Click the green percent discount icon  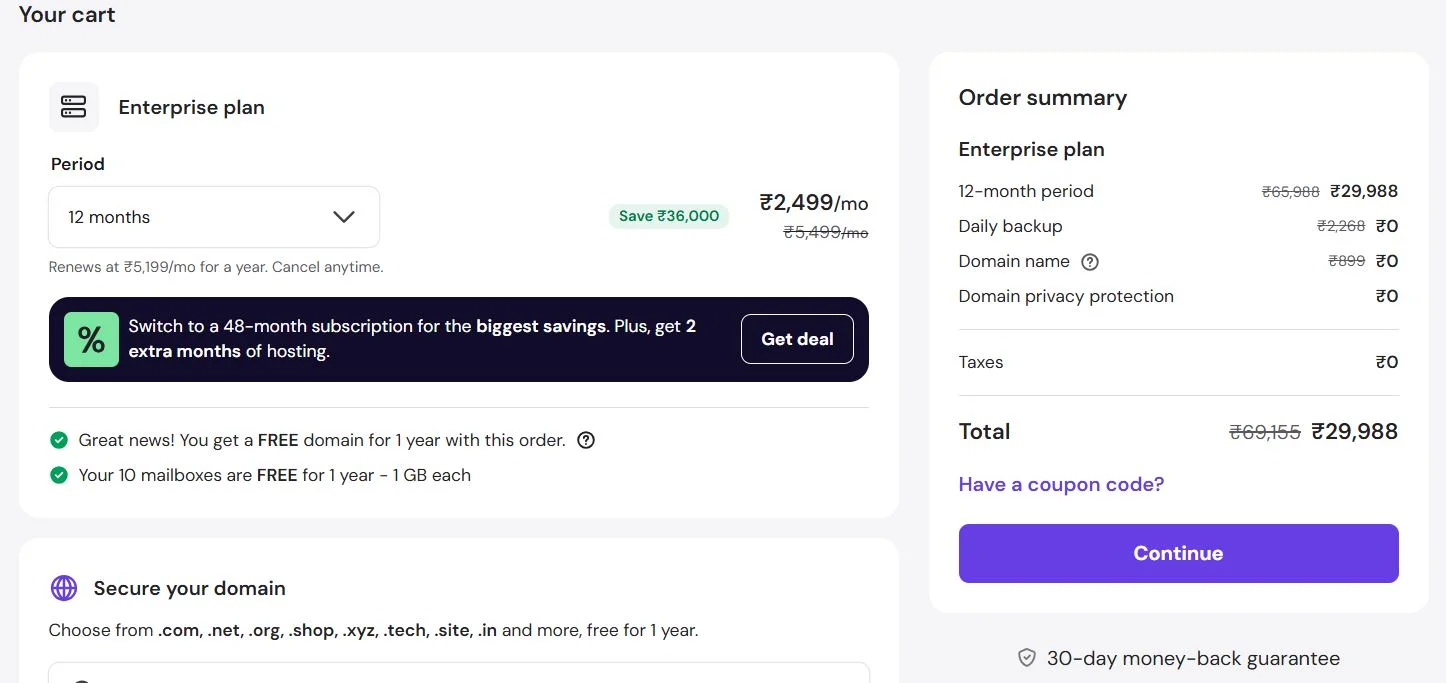(x=91, y=339)
